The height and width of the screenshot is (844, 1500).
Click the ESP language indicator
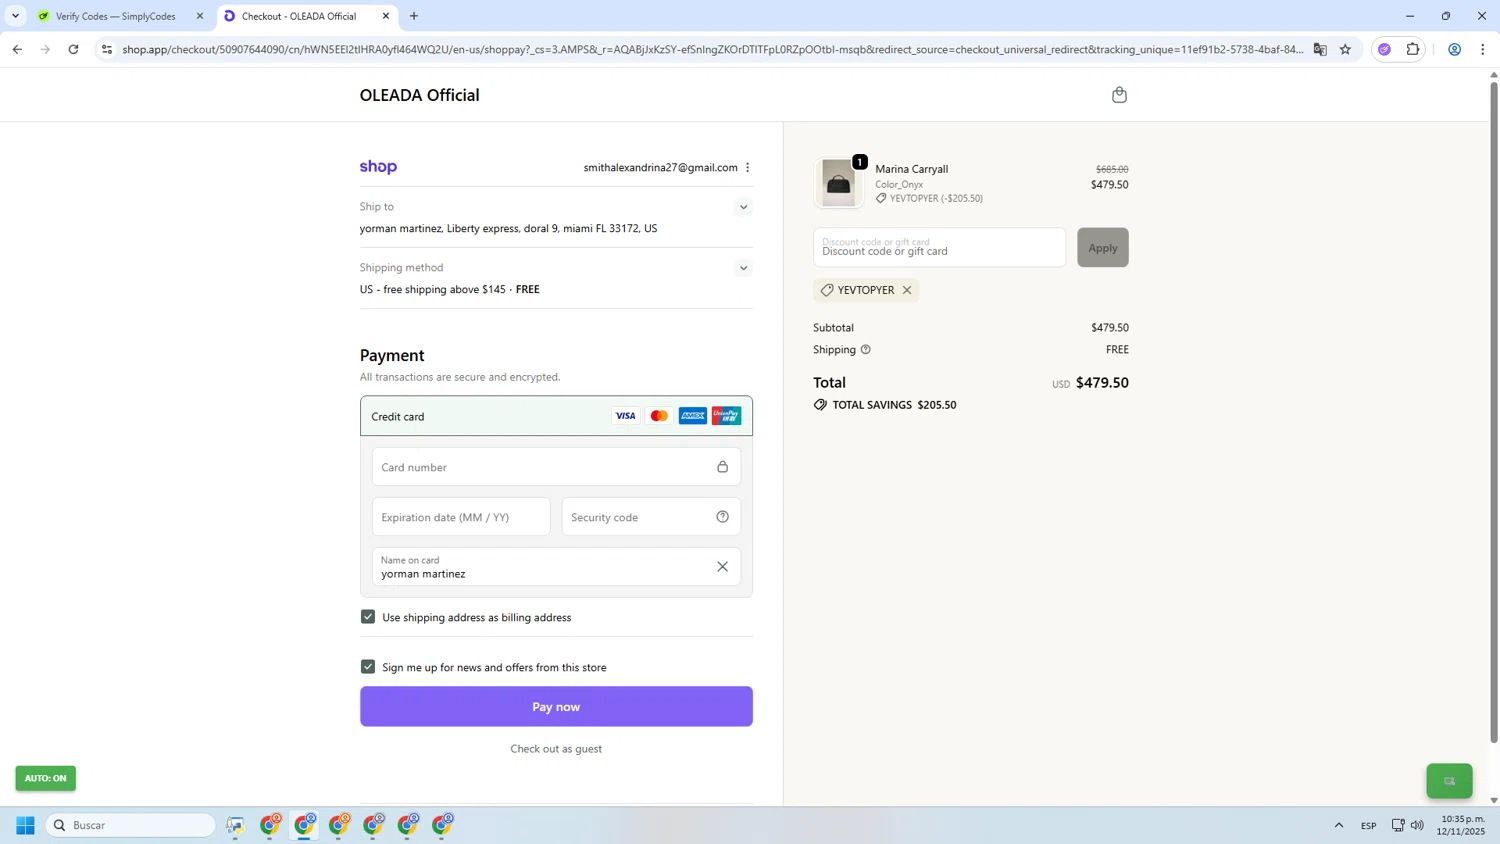pos(1369,825)
